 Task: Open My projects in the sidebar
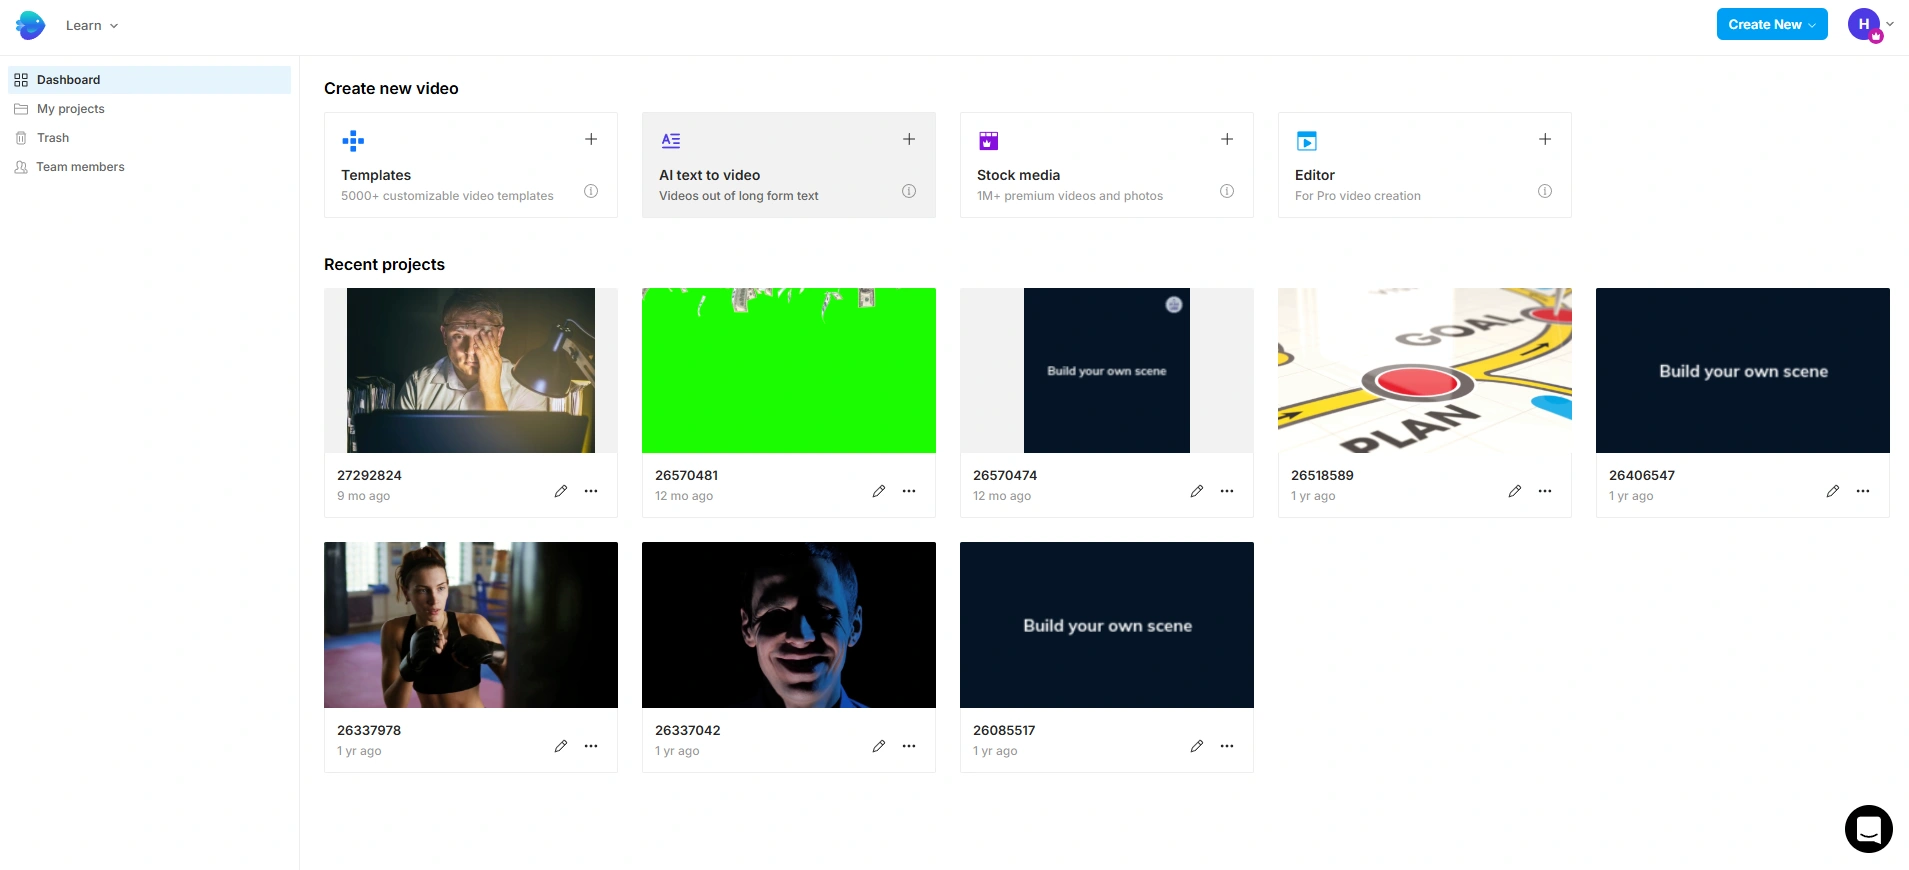pos(149,109)
